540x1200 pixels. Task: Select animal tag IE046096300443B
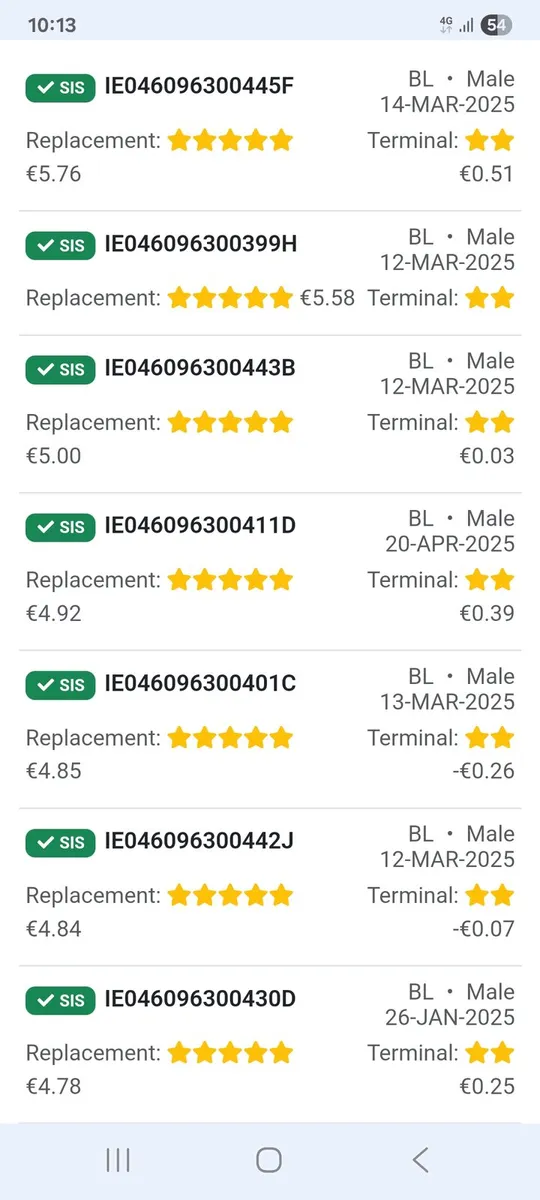(x=200, y=368)
